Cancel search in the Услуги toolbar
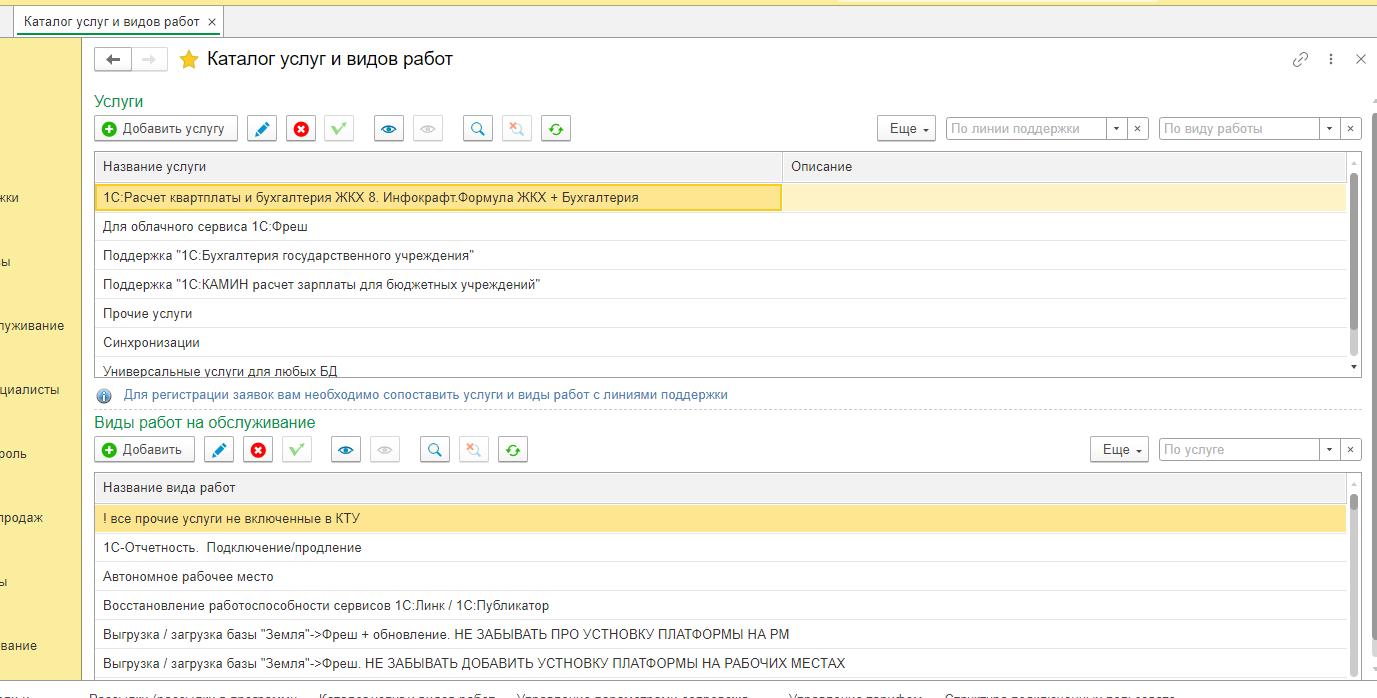The image size is (1377, 698). [x=517, y=129]
